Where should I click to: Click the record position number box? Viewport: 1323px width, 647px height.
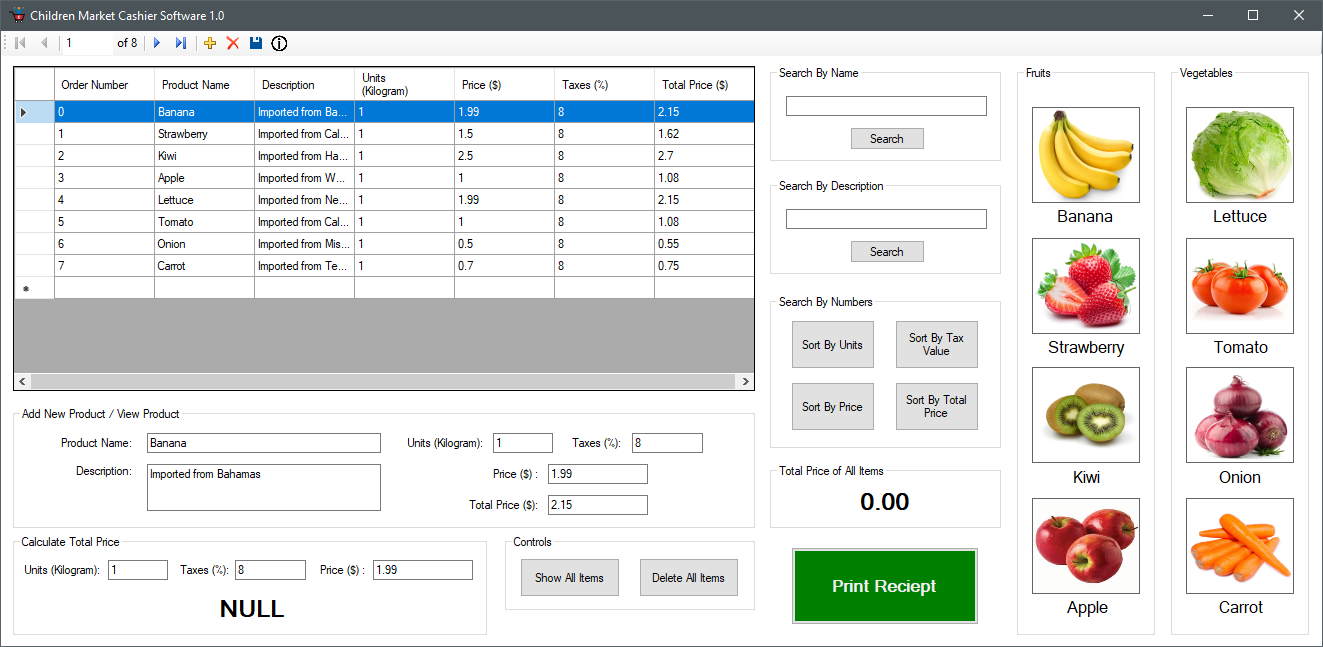coord(87,43)
